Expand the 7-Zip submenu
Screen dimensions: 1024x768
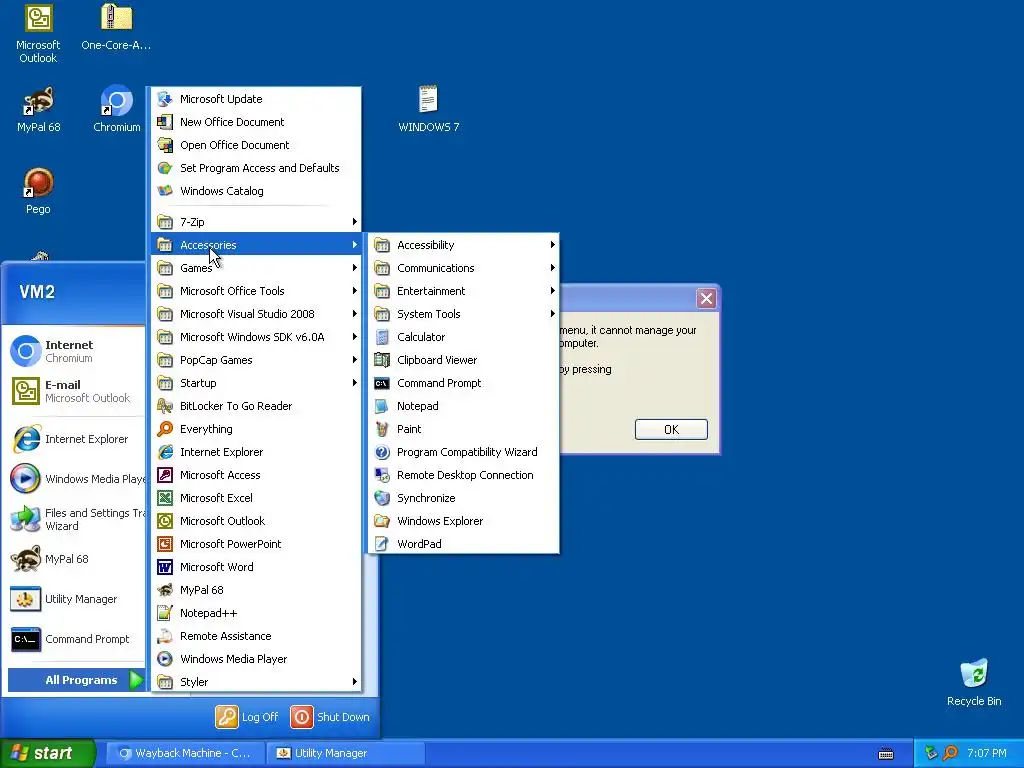coord(257,222)
